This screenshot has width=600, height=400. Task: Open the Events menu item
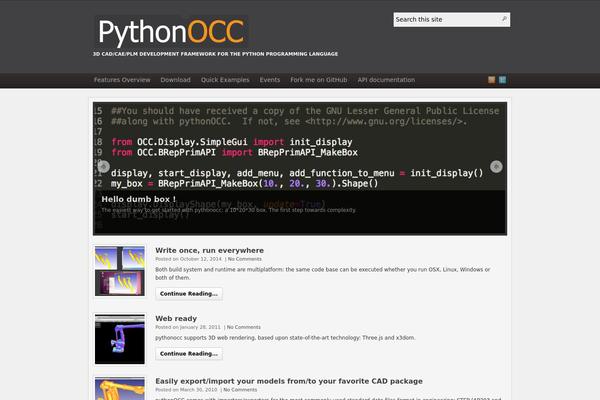(x=270, y=80)
